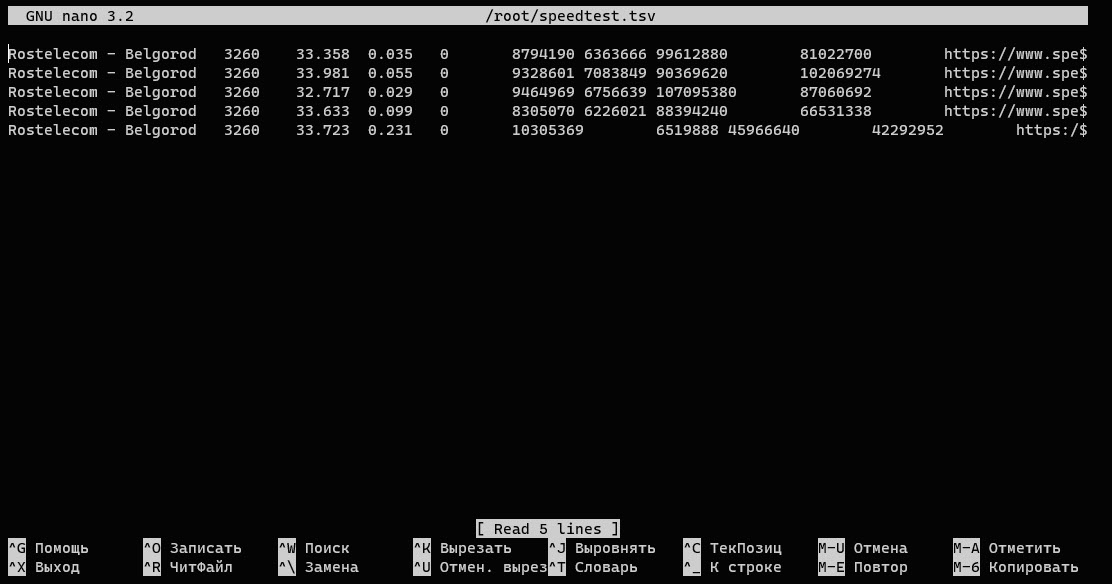Click server ID 3260 in the 32.717 row

242,92
